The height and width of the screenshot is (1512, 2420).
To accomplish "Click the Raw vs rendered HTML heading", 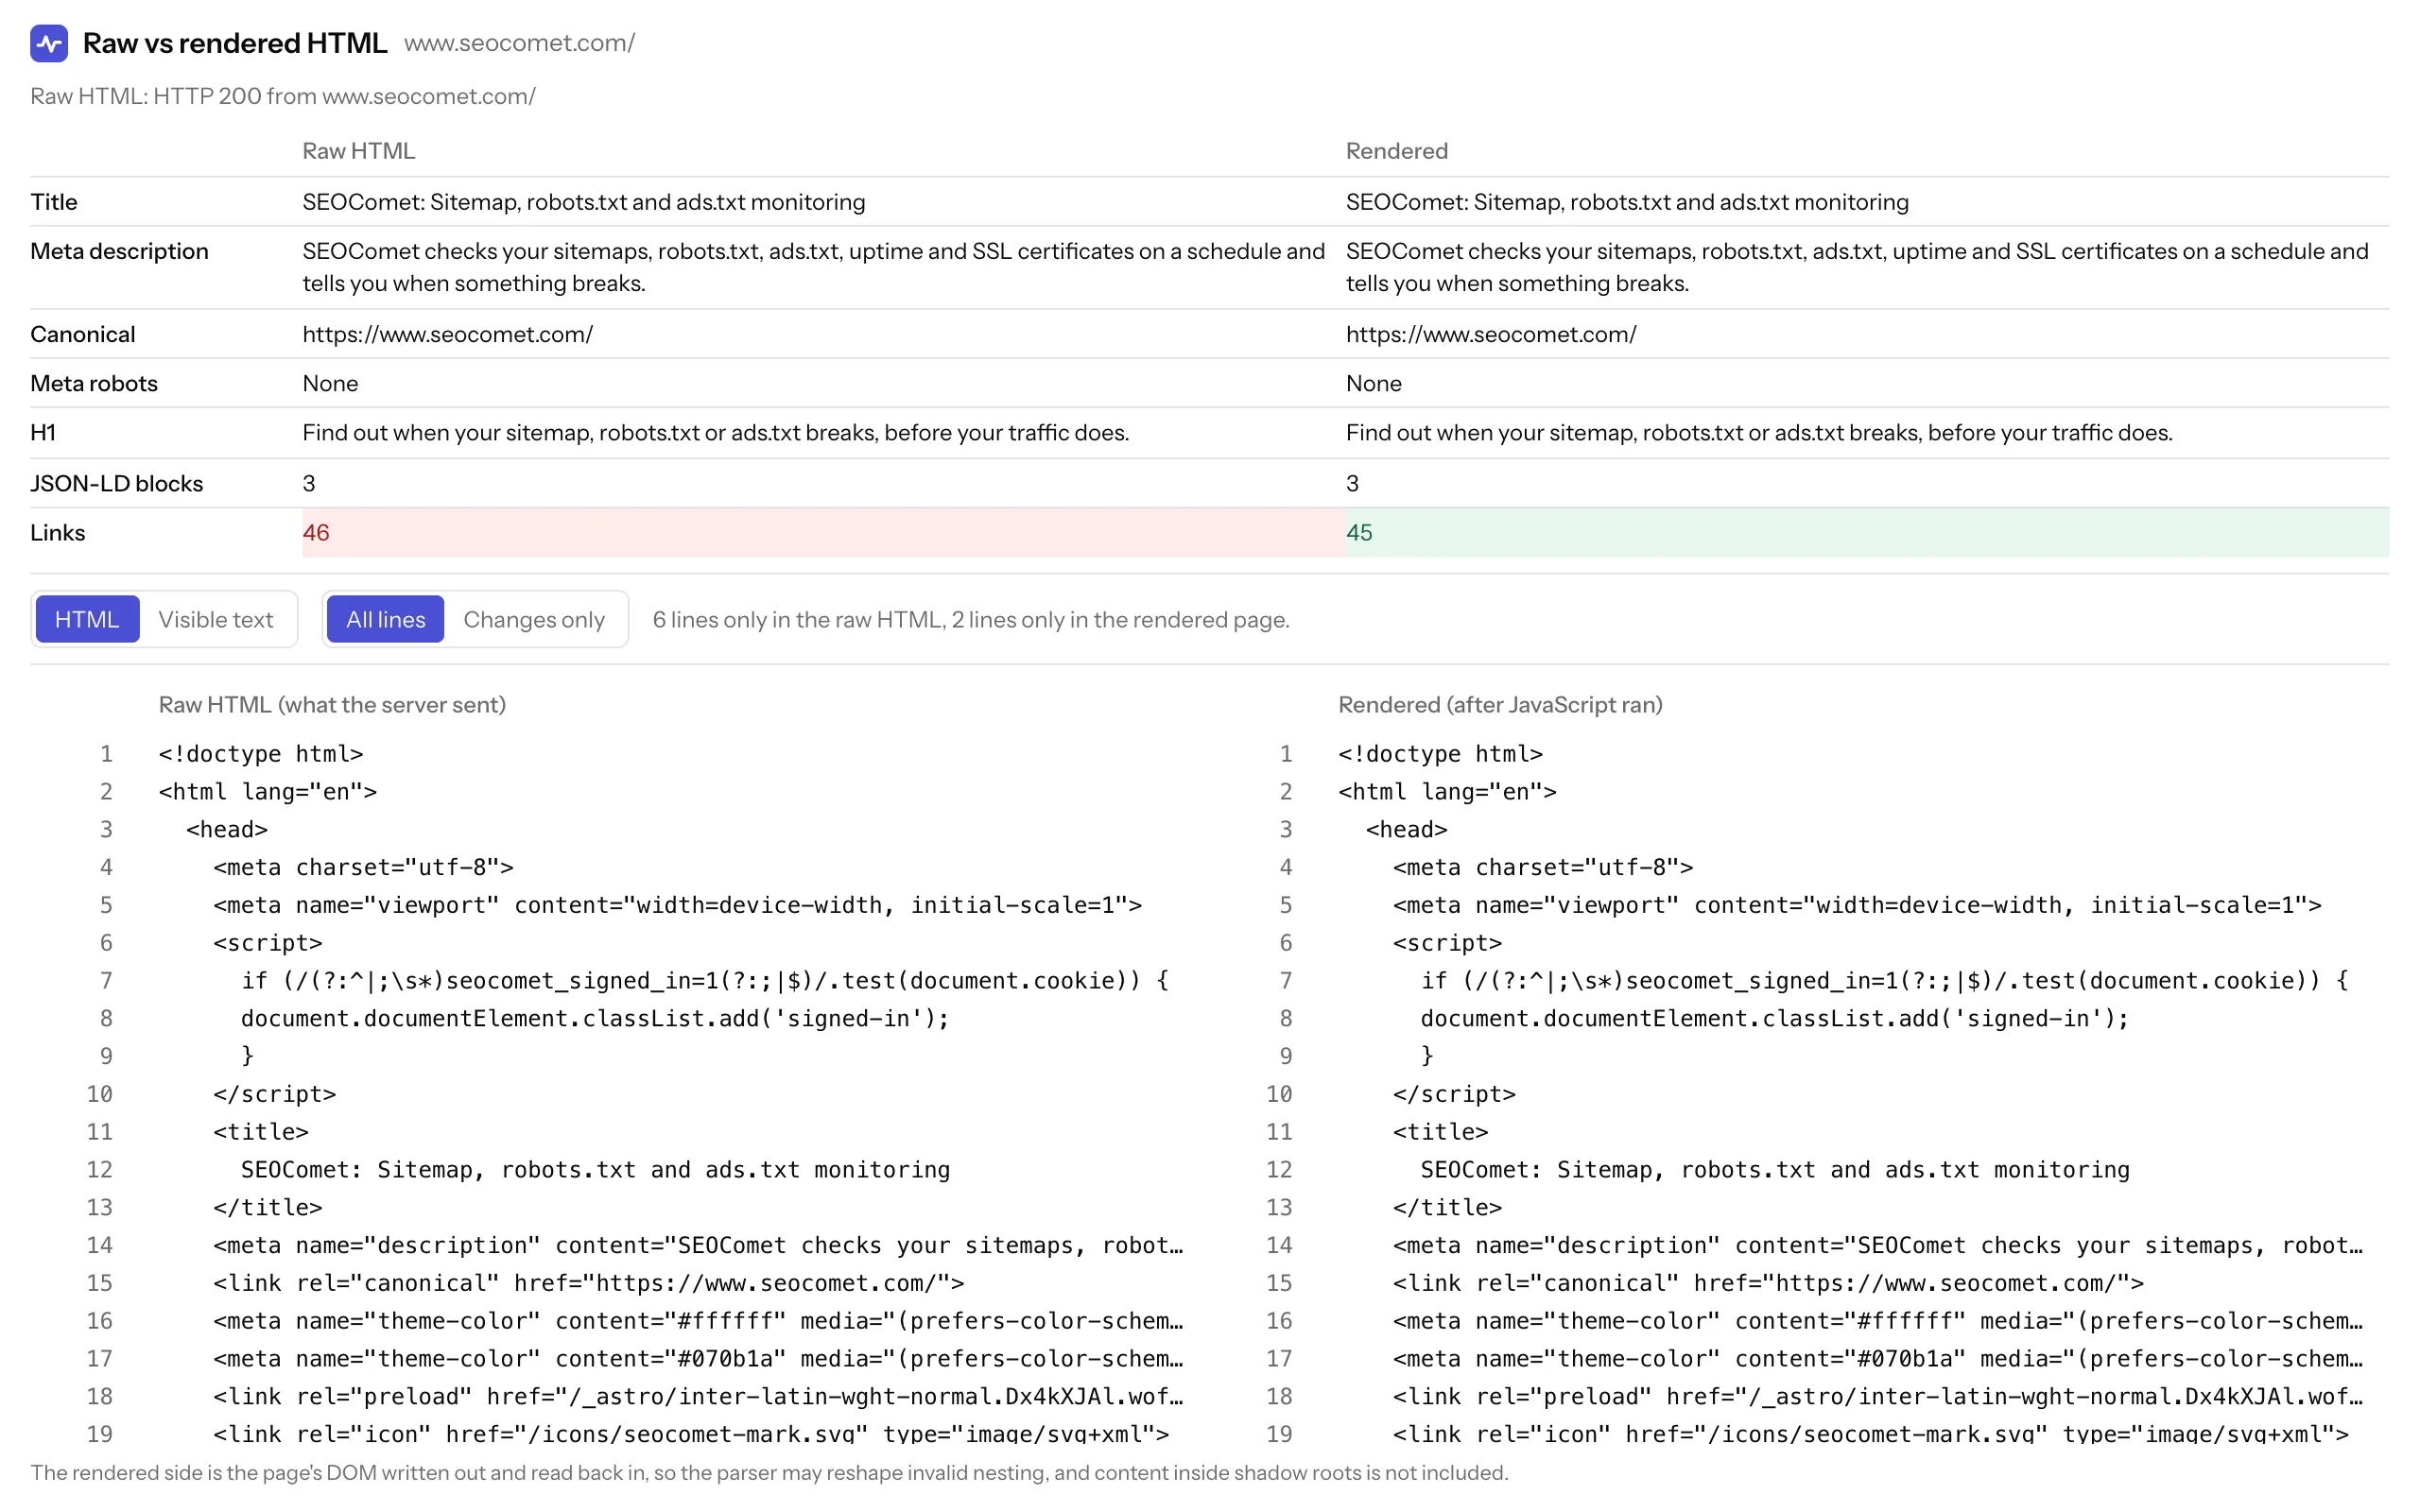I will pos(235,43).
